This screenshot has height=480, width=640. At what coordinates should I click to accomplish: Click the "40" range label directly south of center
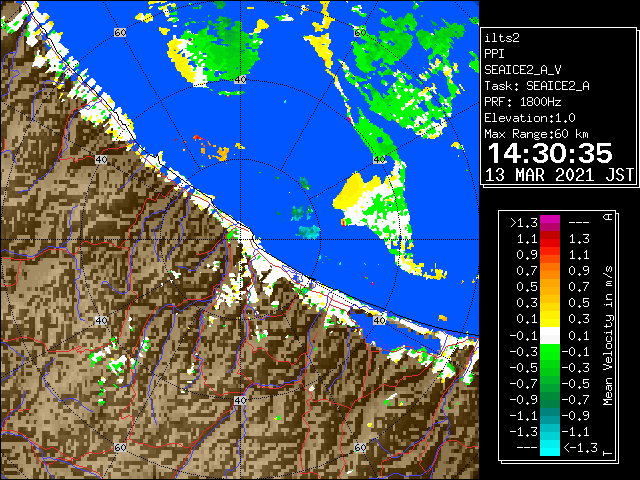240,400
